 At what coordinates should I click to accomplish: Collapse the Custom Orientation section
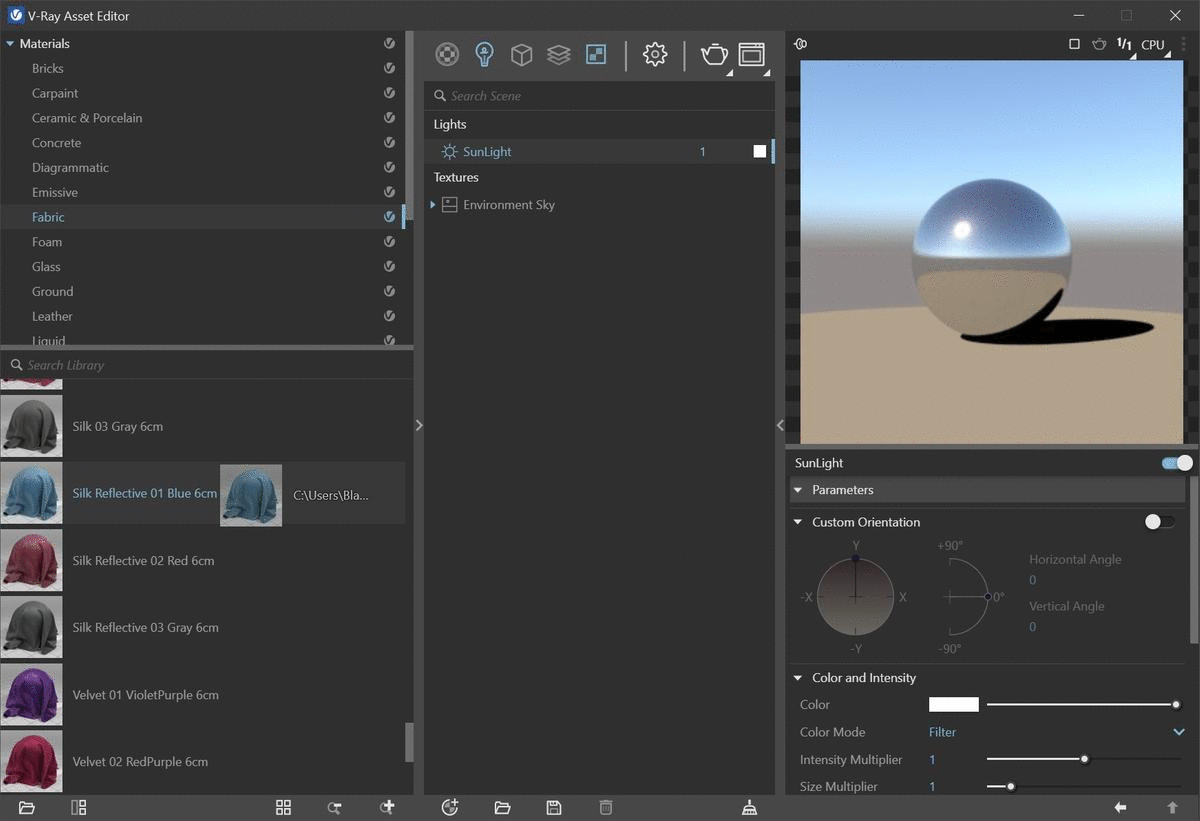pyautogui.click(x=798, y=522)
